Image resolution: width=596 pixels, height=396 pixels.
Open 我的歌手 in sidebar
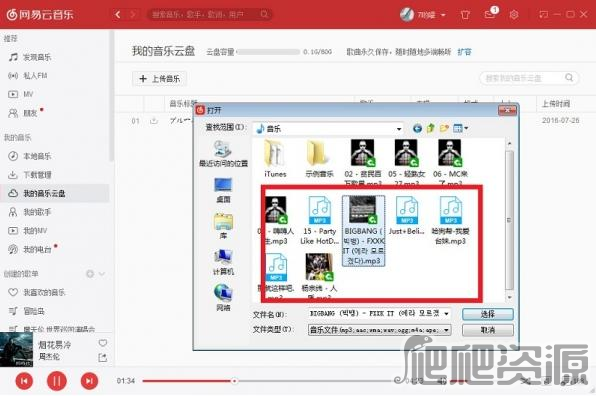pos(30,212)
